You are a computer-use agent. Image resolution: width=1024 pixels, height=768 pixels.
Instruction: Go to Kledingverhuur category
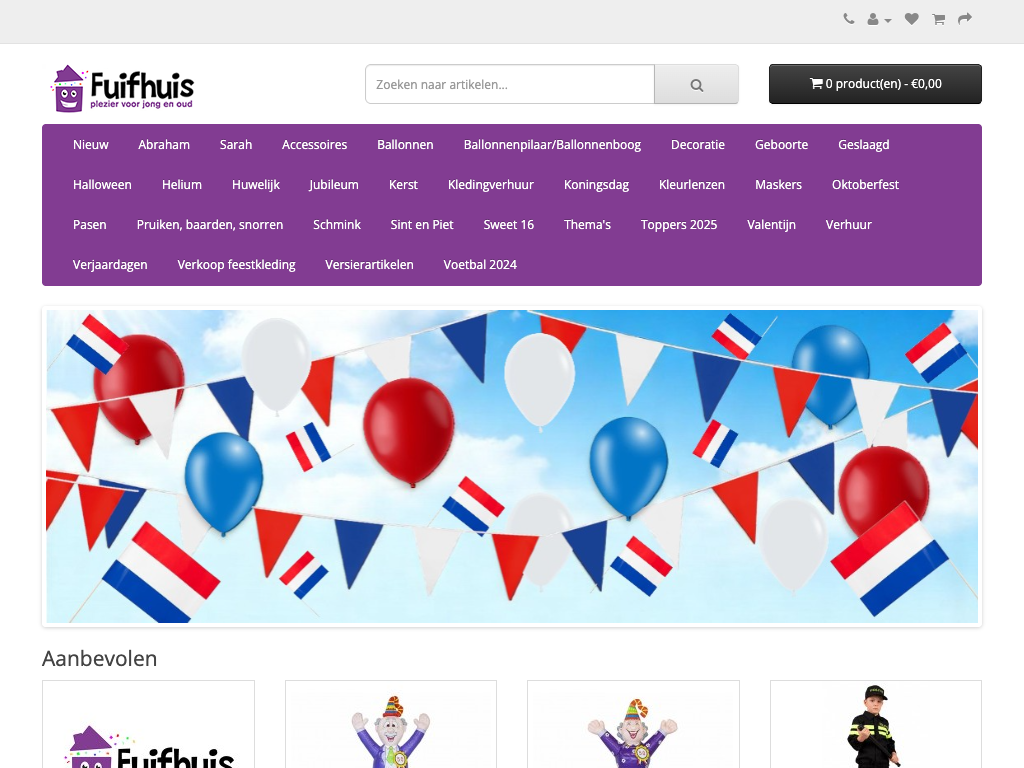[x=490, y=185]
